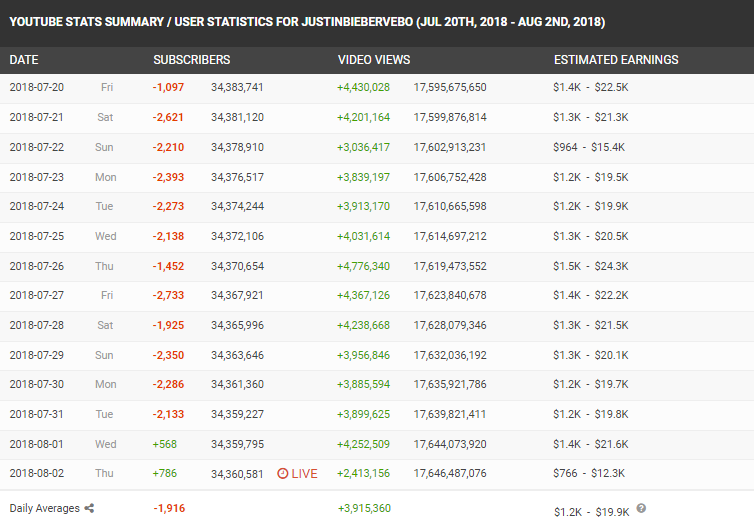Click the 2018-07-20 date row
The height and width of the screenshot is (521, 754).
(x=377, y=88)
